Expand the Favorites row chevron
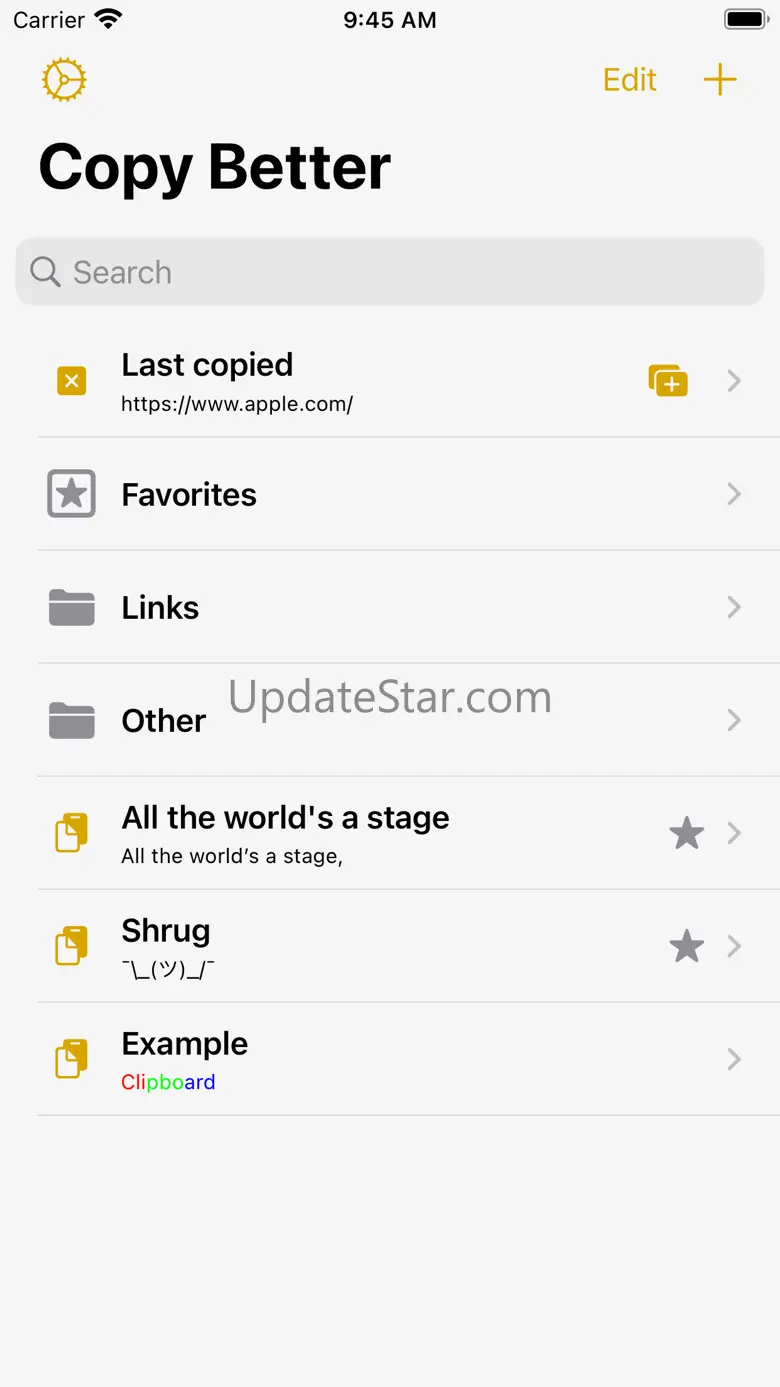The height and width of the screenshot is (1387, 780). (734, 494)
